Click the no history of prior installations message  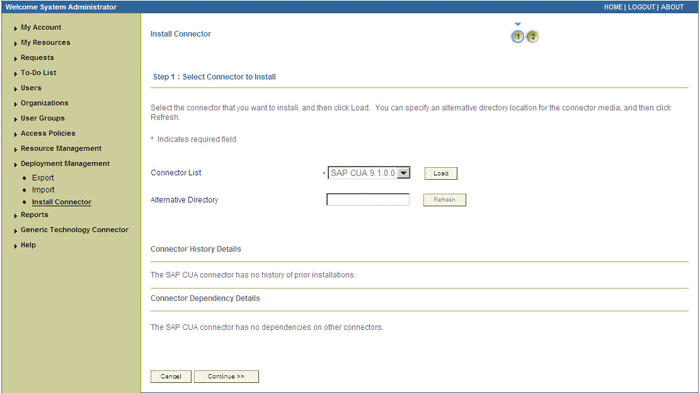(253, 275)
